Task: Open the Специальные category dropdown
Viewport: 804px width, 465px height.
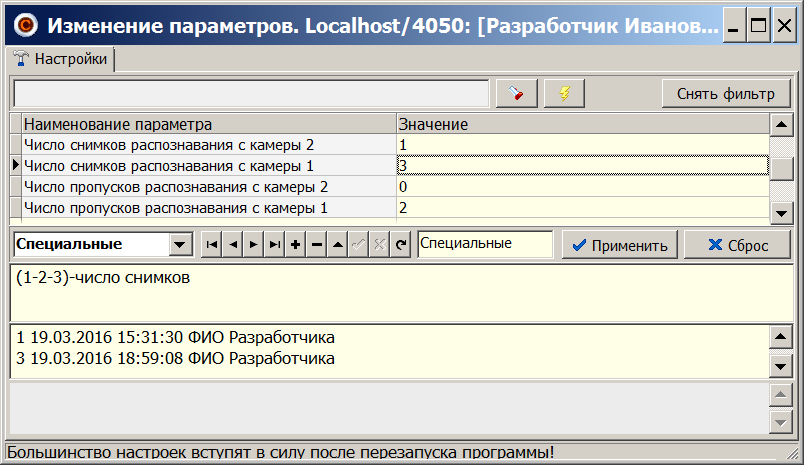Action: (x=180, y=245)
